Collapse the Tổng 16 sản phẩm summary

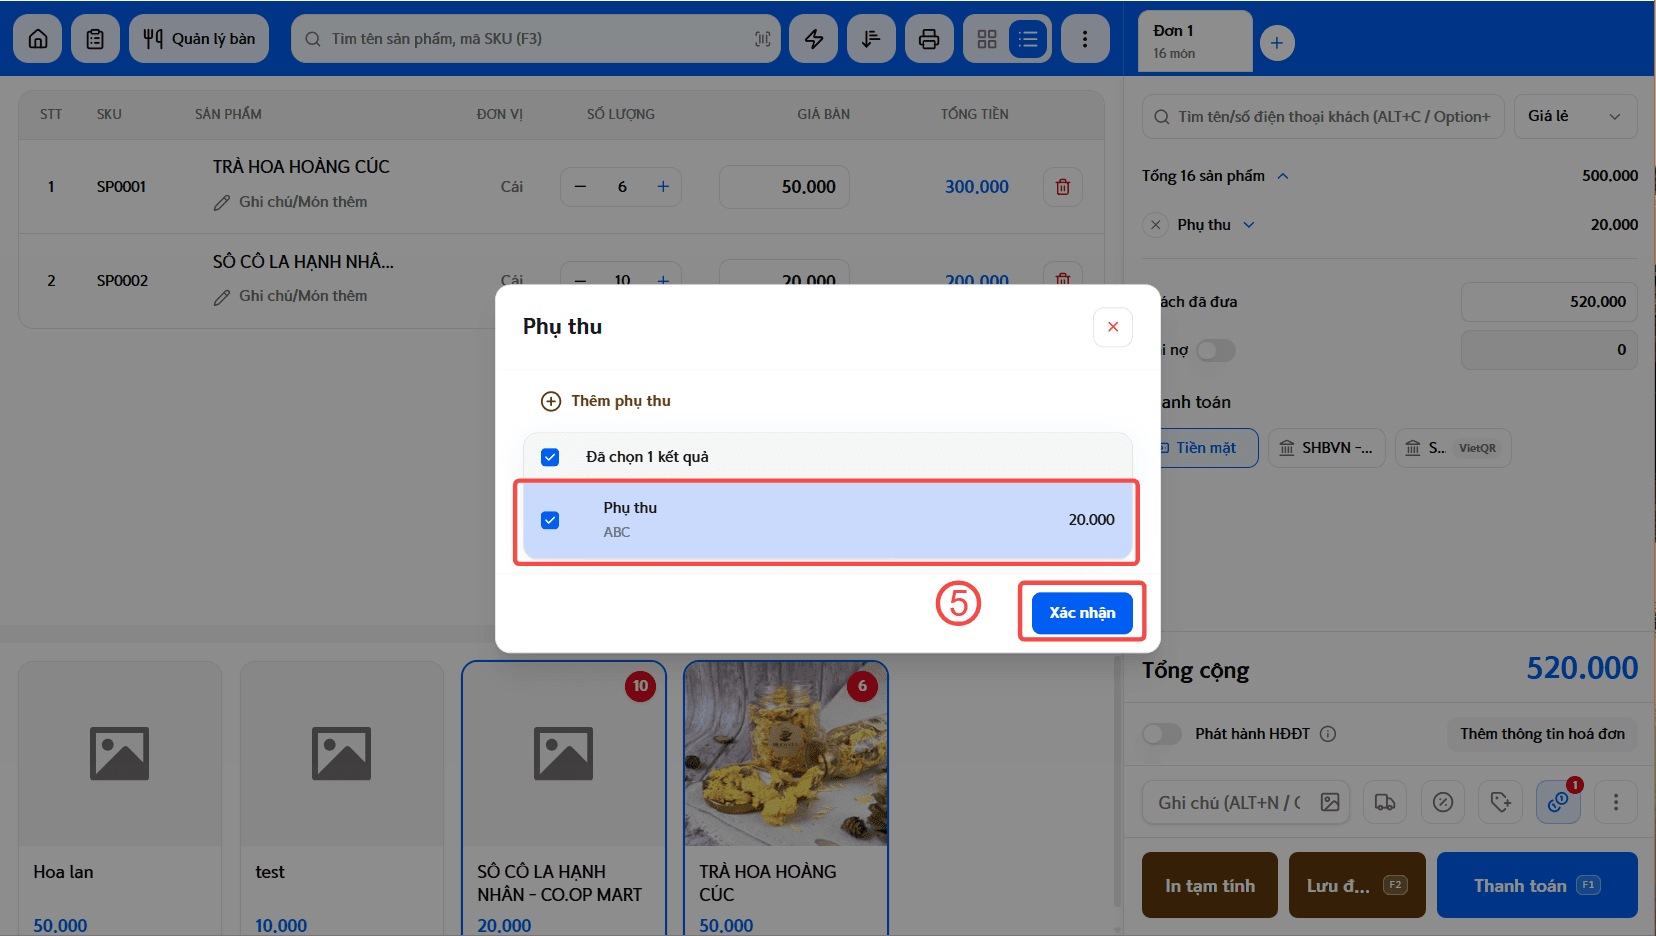1283,176
